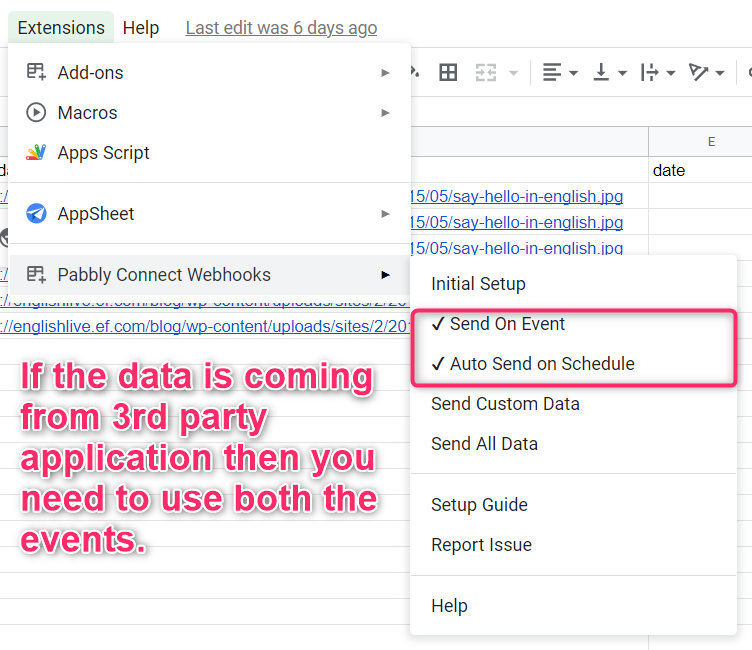Click the AppSheet logo icon
This screenshot has width=752, height=650.
point(36,214)
